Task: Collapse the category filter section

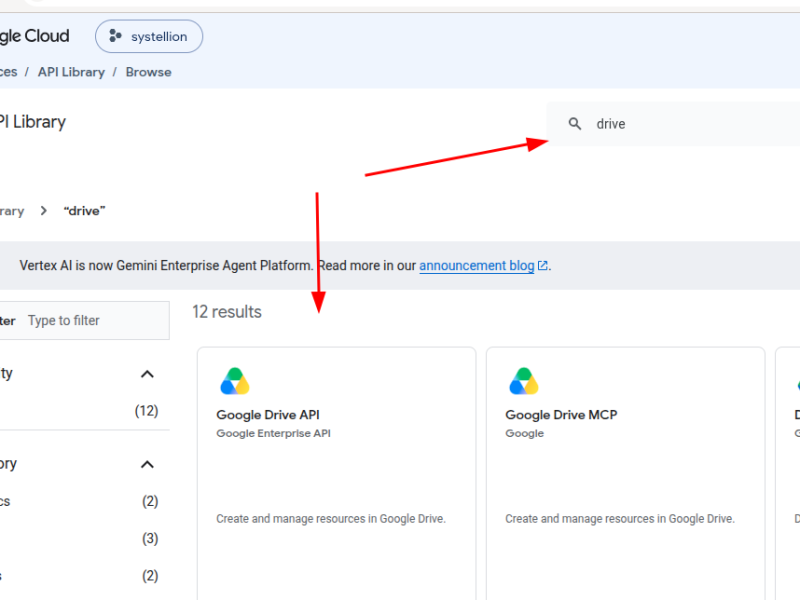Action: click(x=147, y=464)
